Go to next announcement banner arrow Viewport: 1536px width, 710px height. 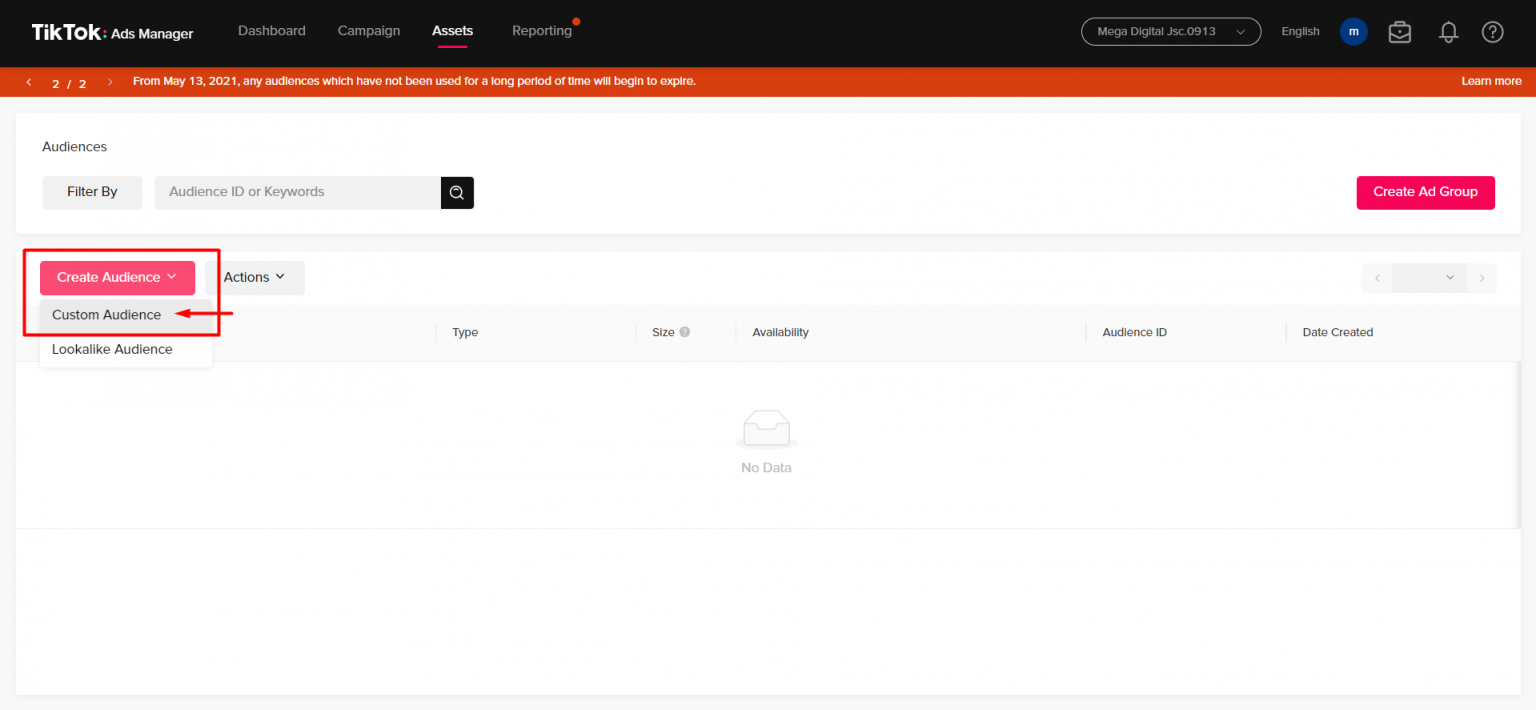(x=110, y=82)
